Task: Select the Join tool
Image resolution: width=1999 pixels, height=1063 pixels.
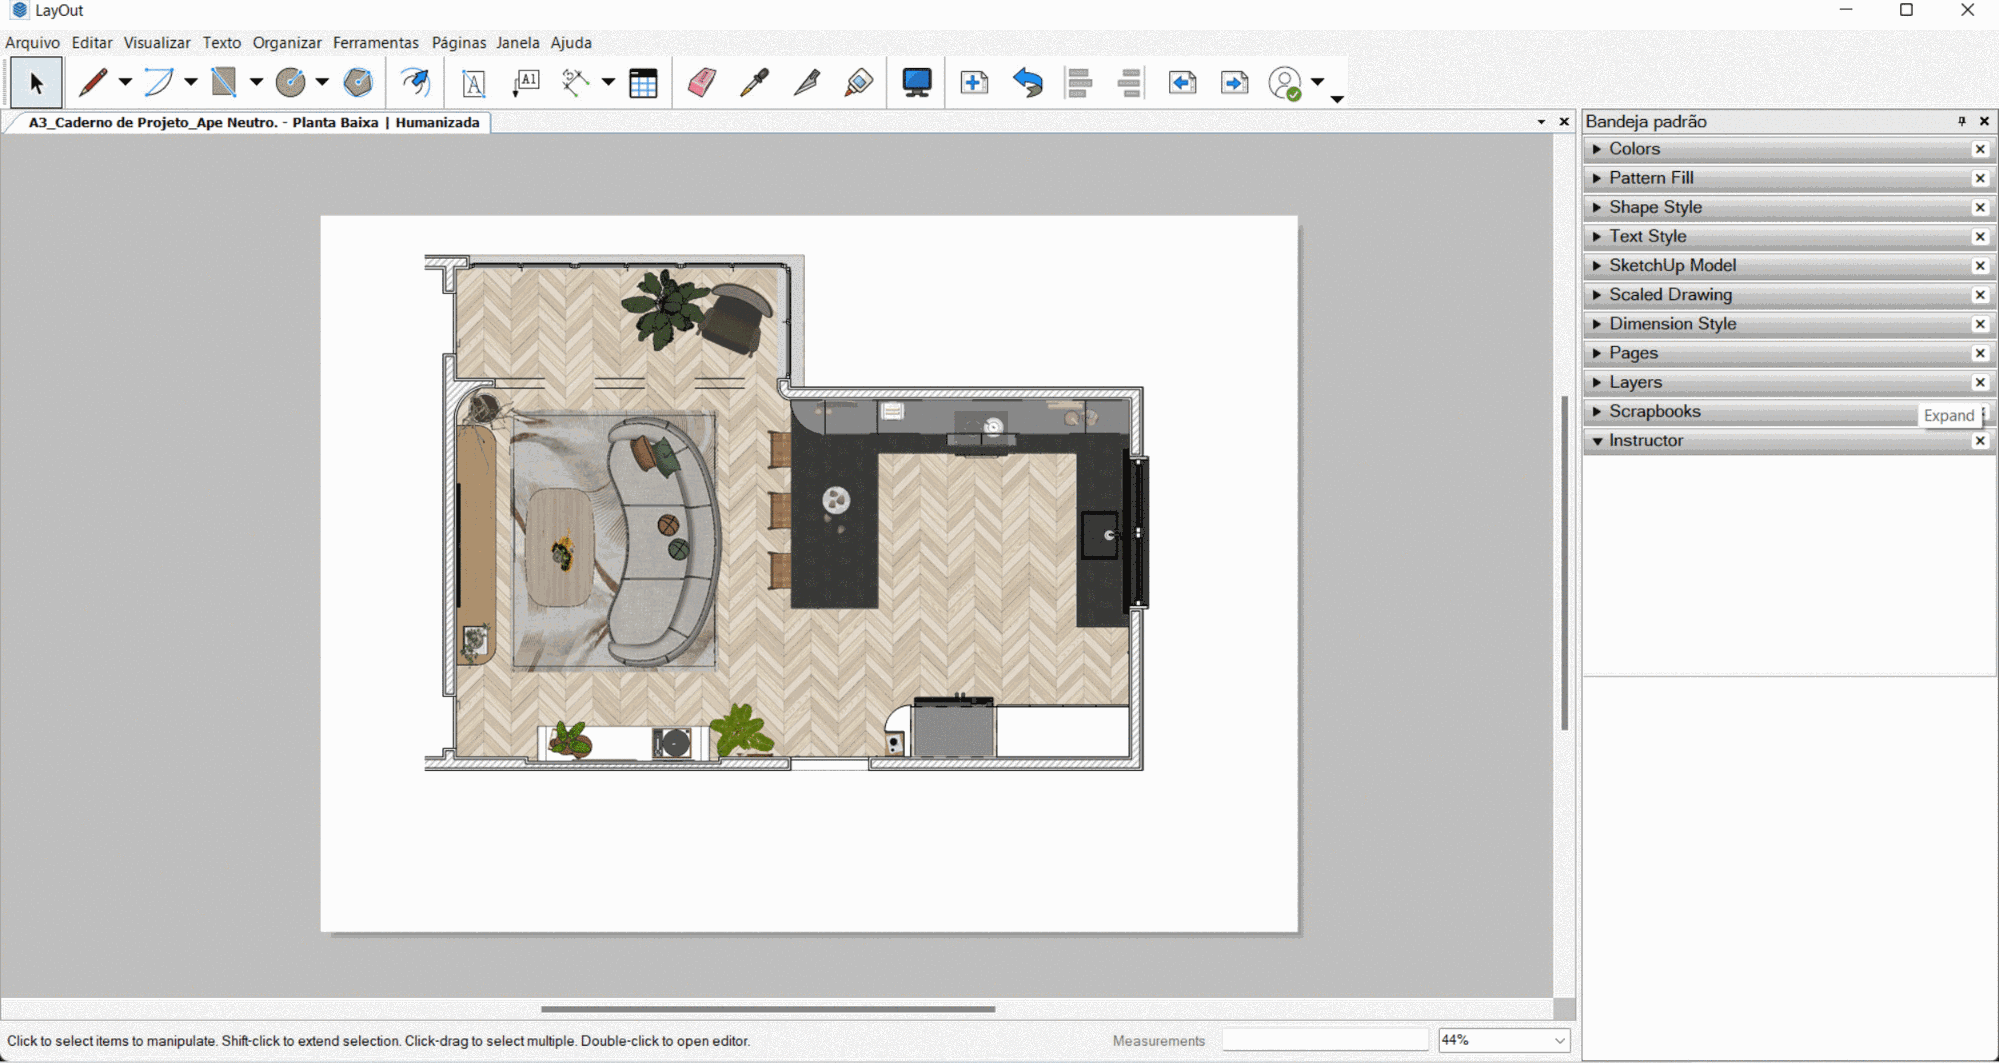Action: [858, 82]
